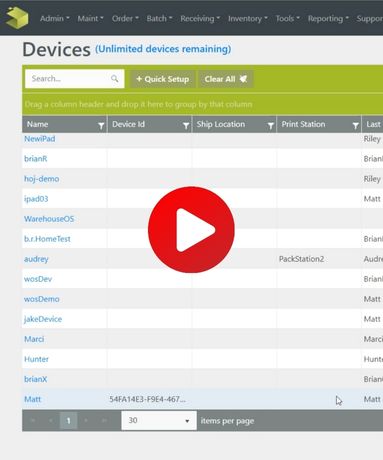Image resolution: width=383 pixels, height=460 pixels.
Task: Click the Devices page heading
Action: (56, 50)
